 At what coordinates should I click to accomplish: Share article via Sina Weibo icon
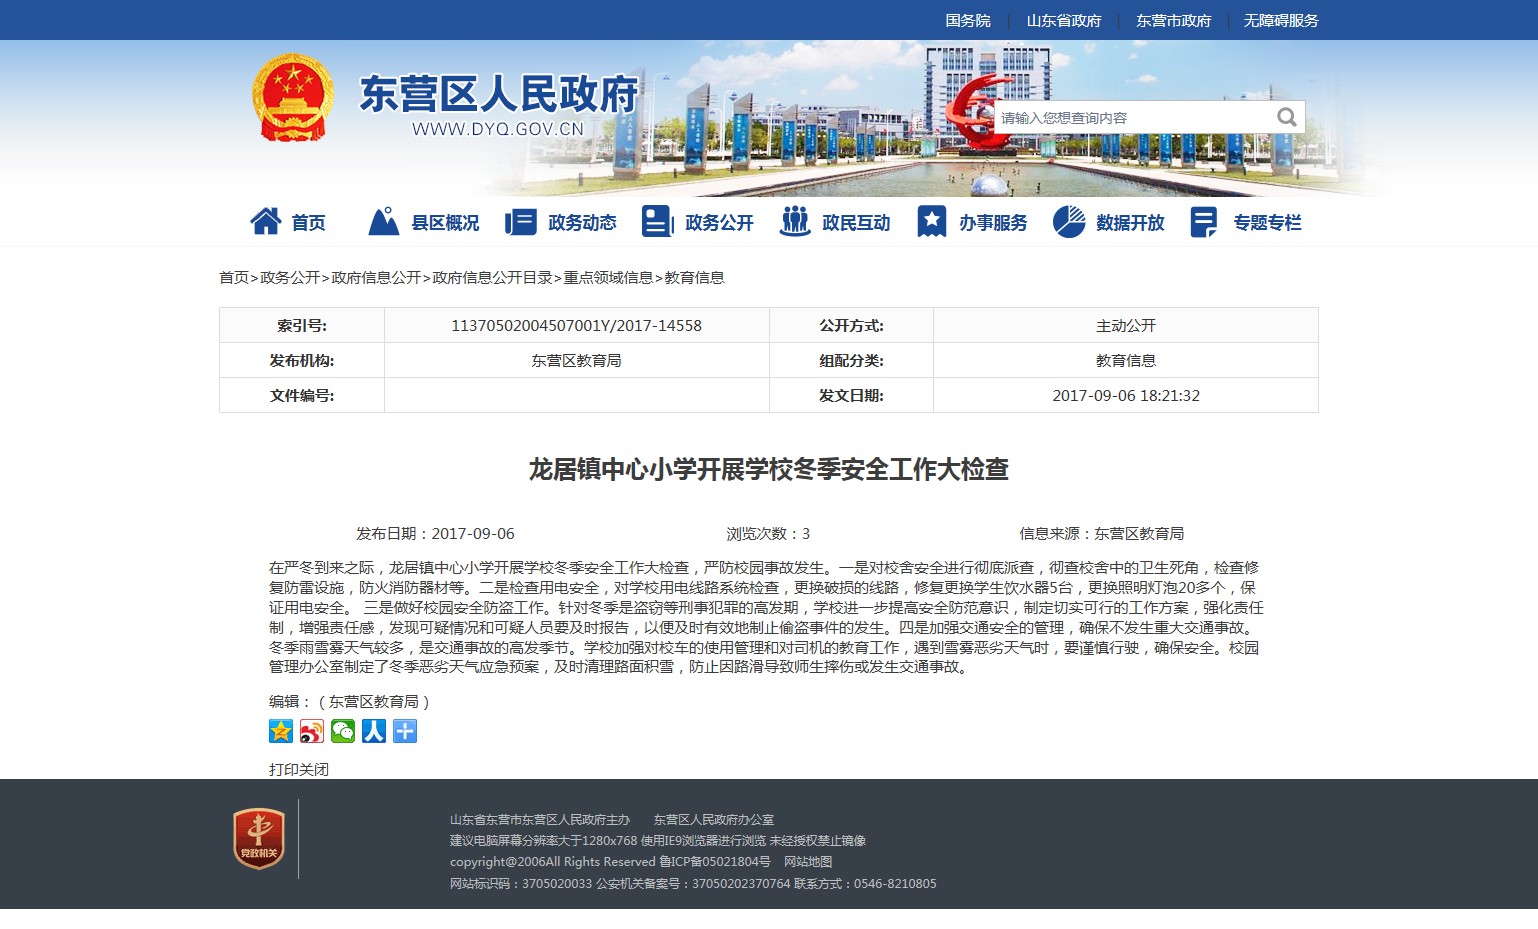click(312, 731)
